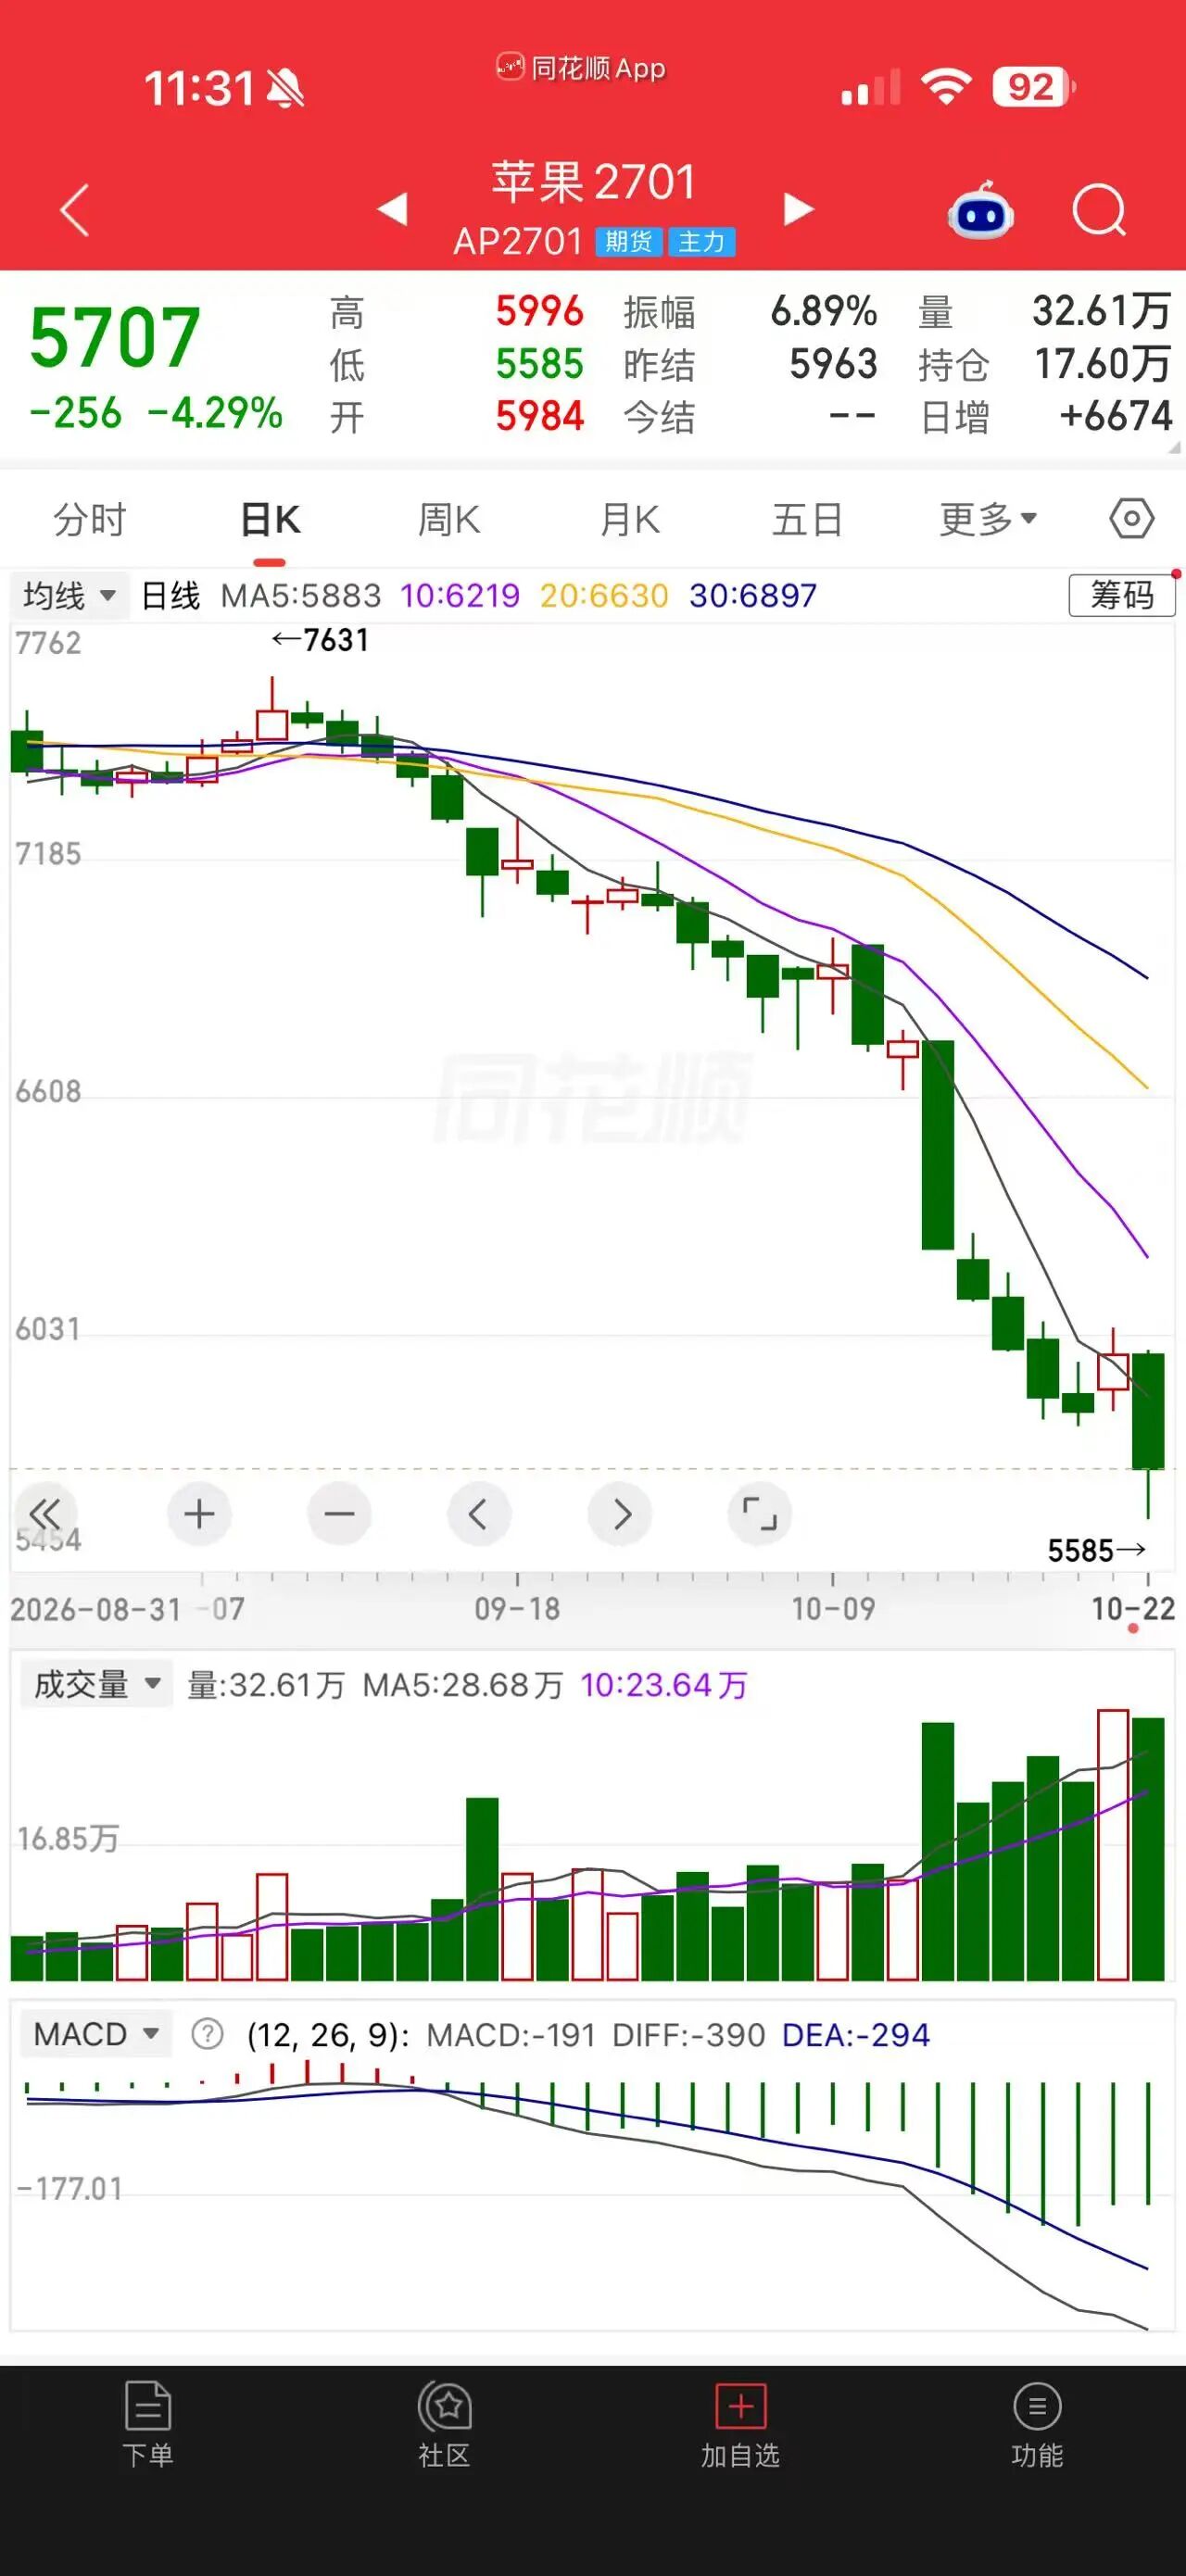Screen dimensions: 1186x2576
Task: Open the AI robot assistant
Action: (980, 211)
